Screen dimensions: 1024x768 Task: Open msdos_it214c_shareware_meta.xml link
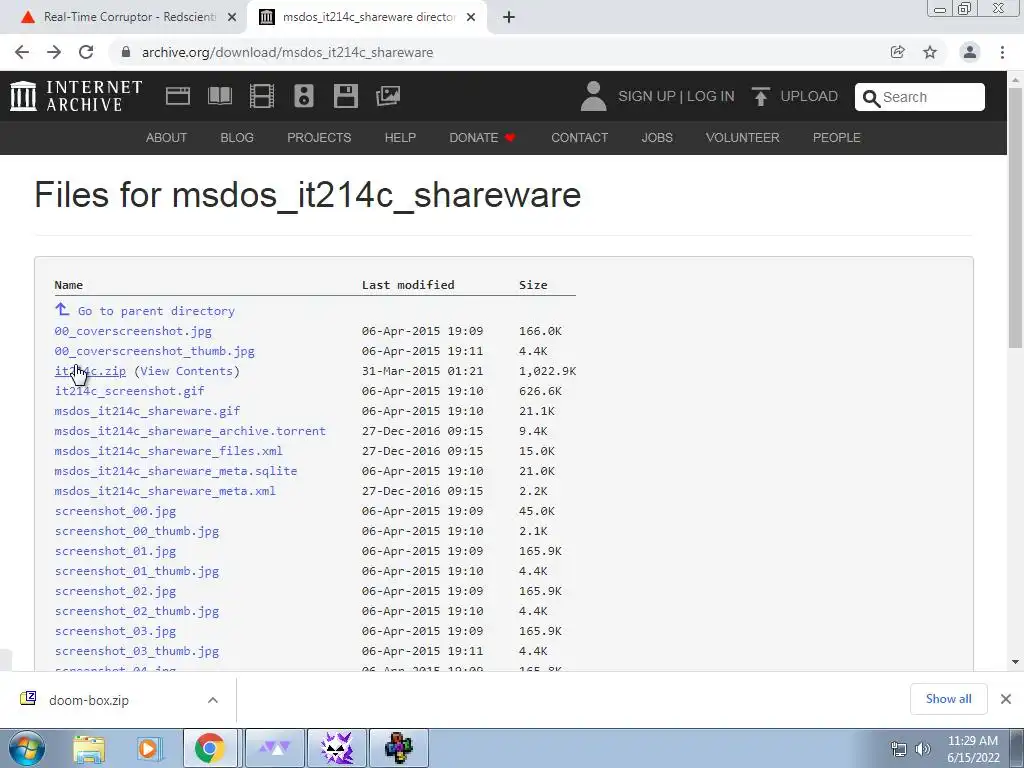[165, 491]
